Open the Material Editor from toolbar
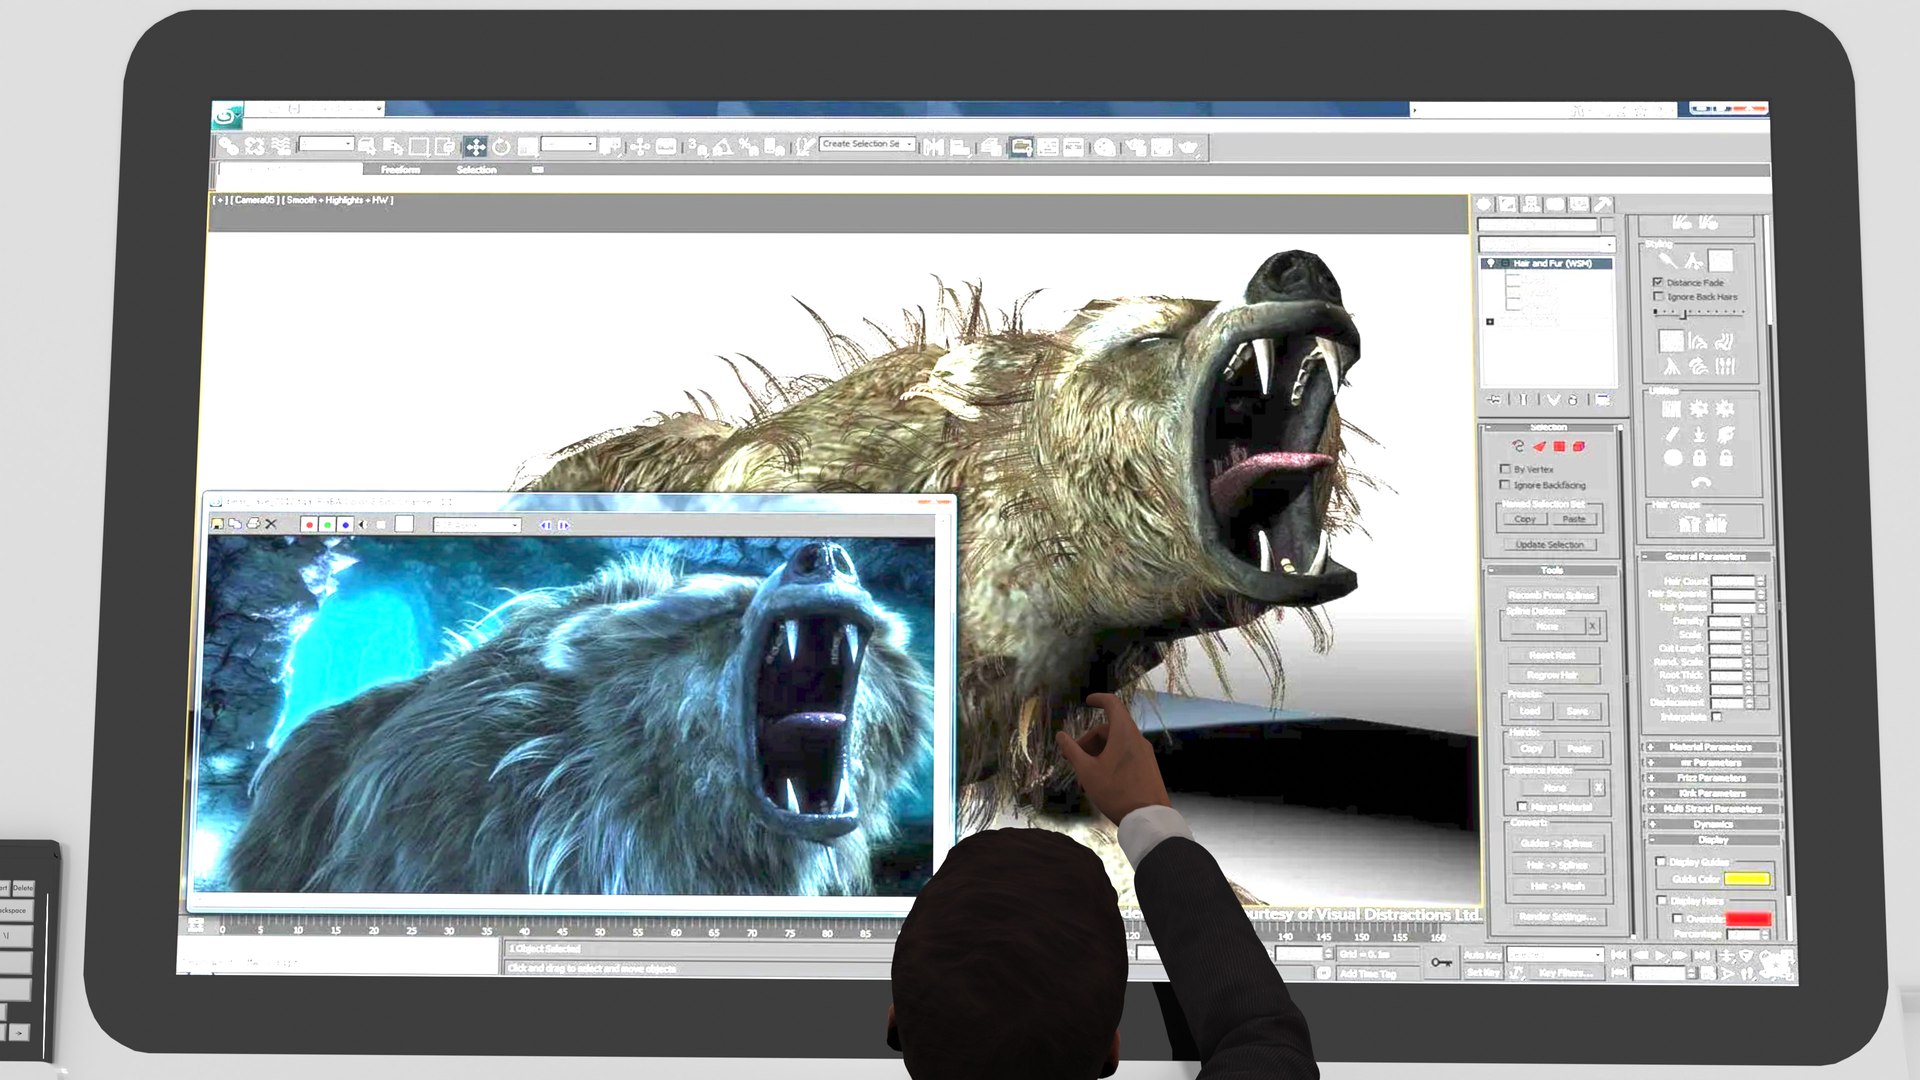The width and height of the screenshot is (1920, 1080). coord(1104,148)
